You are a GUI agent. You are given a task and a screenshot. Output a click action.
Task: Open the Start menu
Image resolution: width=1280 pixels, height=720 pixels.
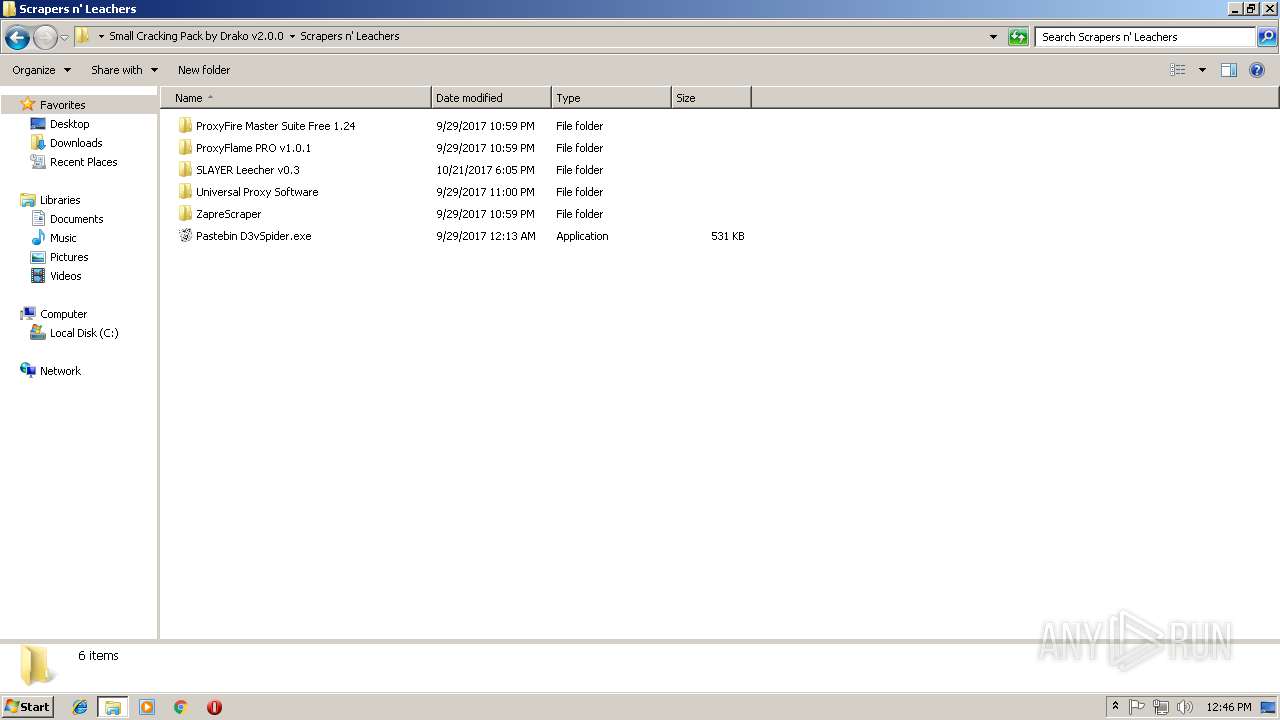click(27, 706)
